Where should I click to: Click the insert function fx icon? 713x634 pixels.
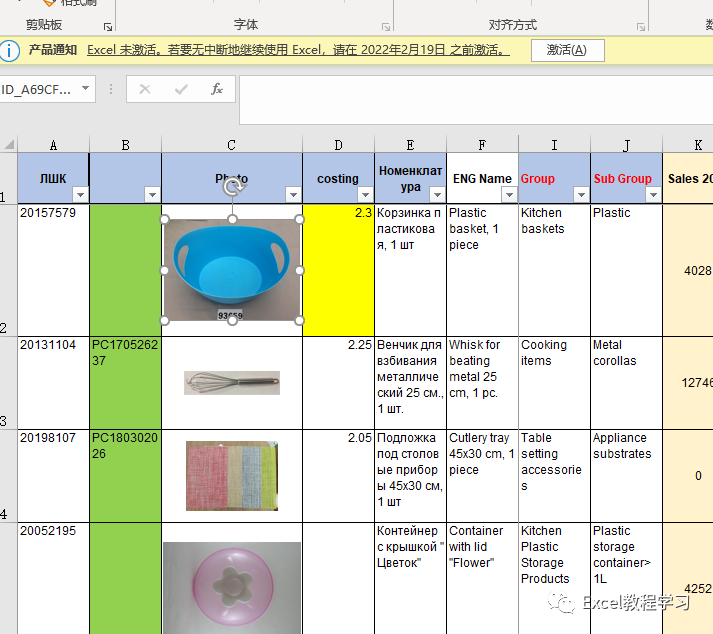[217, 89]
